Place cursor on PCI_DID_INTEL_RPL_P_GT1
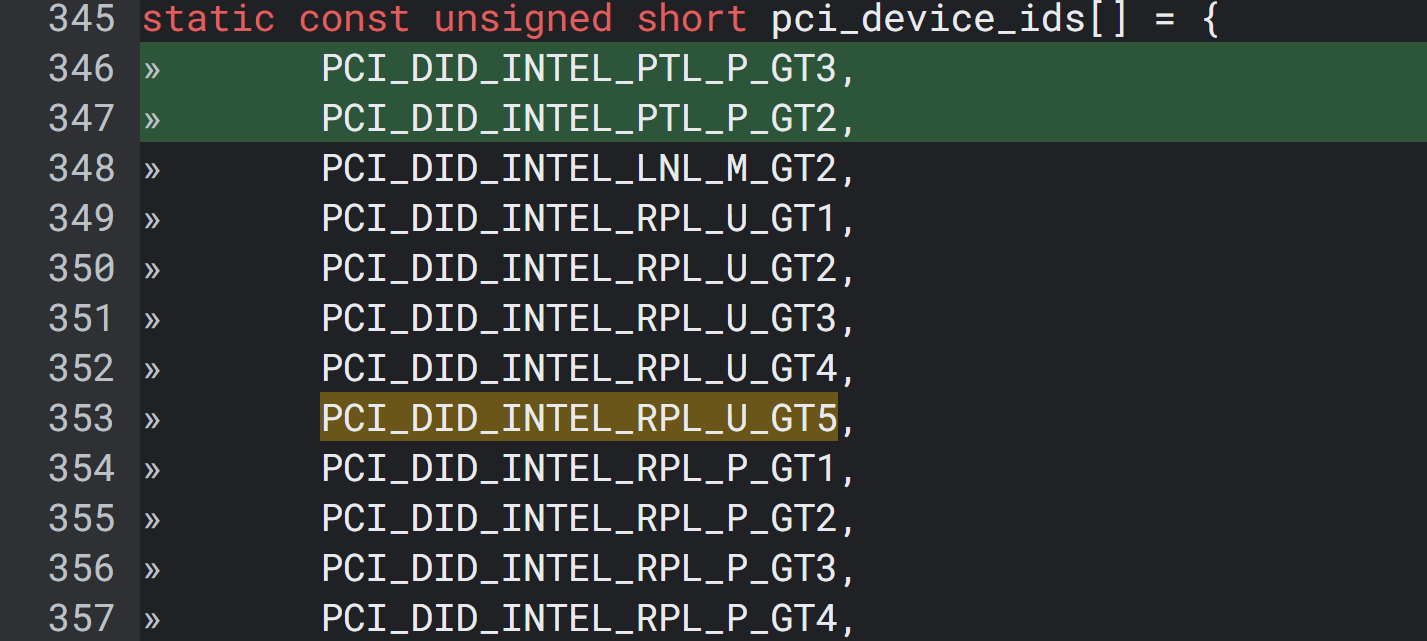Screen dimensions: 1427x641 (x=578, y=469)
